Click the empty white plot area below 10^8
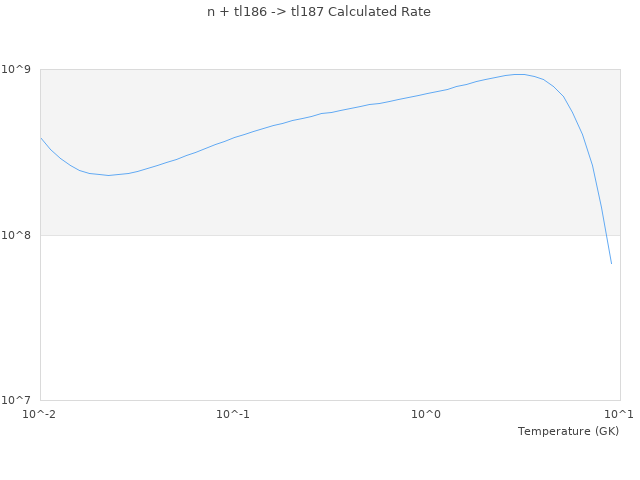The width and height of the screenshot is (640, 480). click(300, 320)
